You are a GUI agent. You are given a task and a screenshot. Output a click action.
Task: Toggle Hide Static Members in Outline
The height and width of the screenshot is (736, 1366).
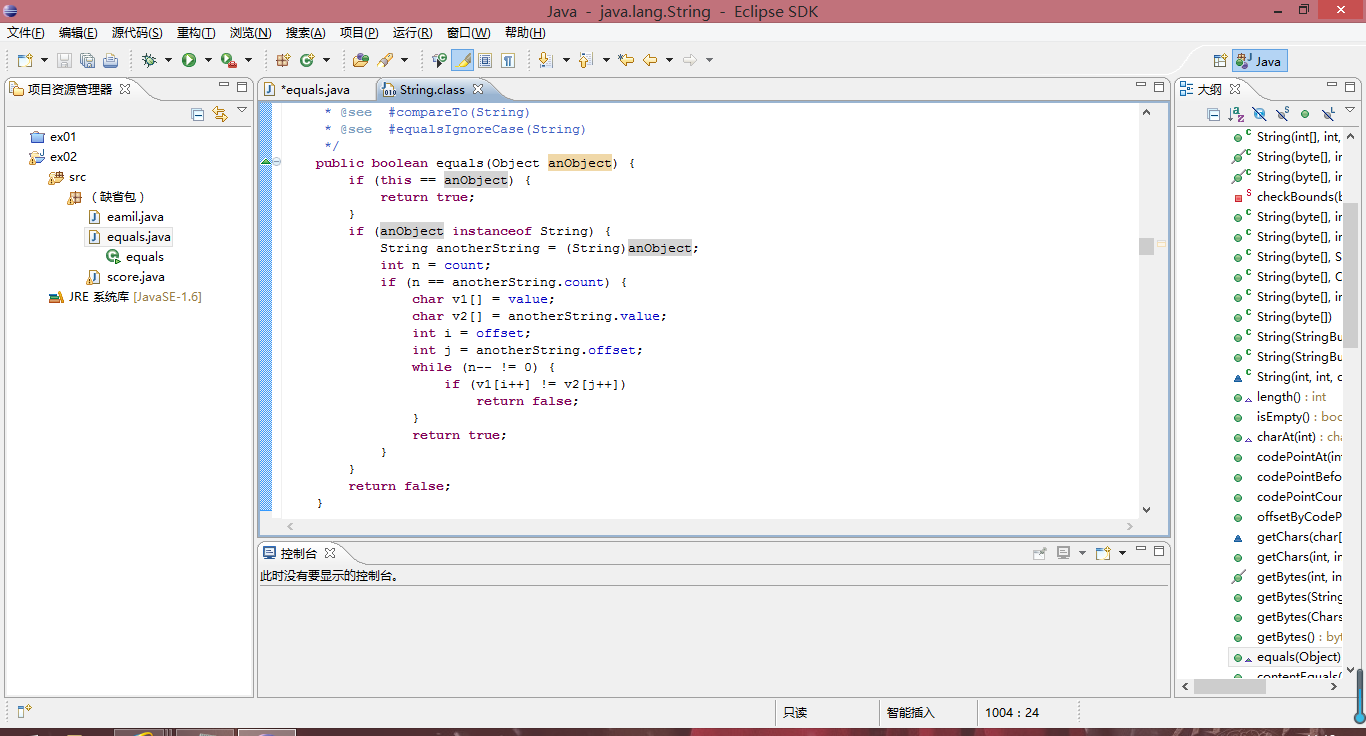coord(1282,114)
